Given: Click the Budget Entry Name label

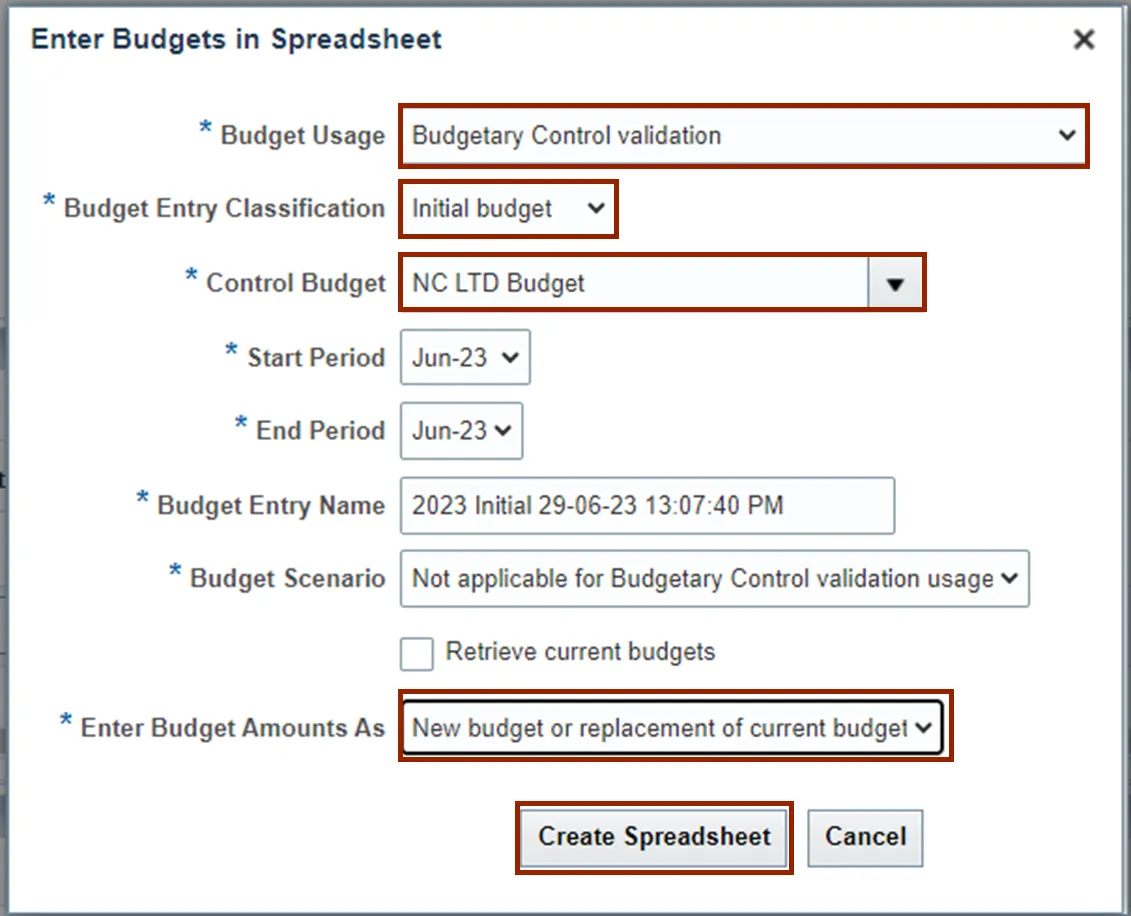Looking at the screenshot, I should (270, 506).
